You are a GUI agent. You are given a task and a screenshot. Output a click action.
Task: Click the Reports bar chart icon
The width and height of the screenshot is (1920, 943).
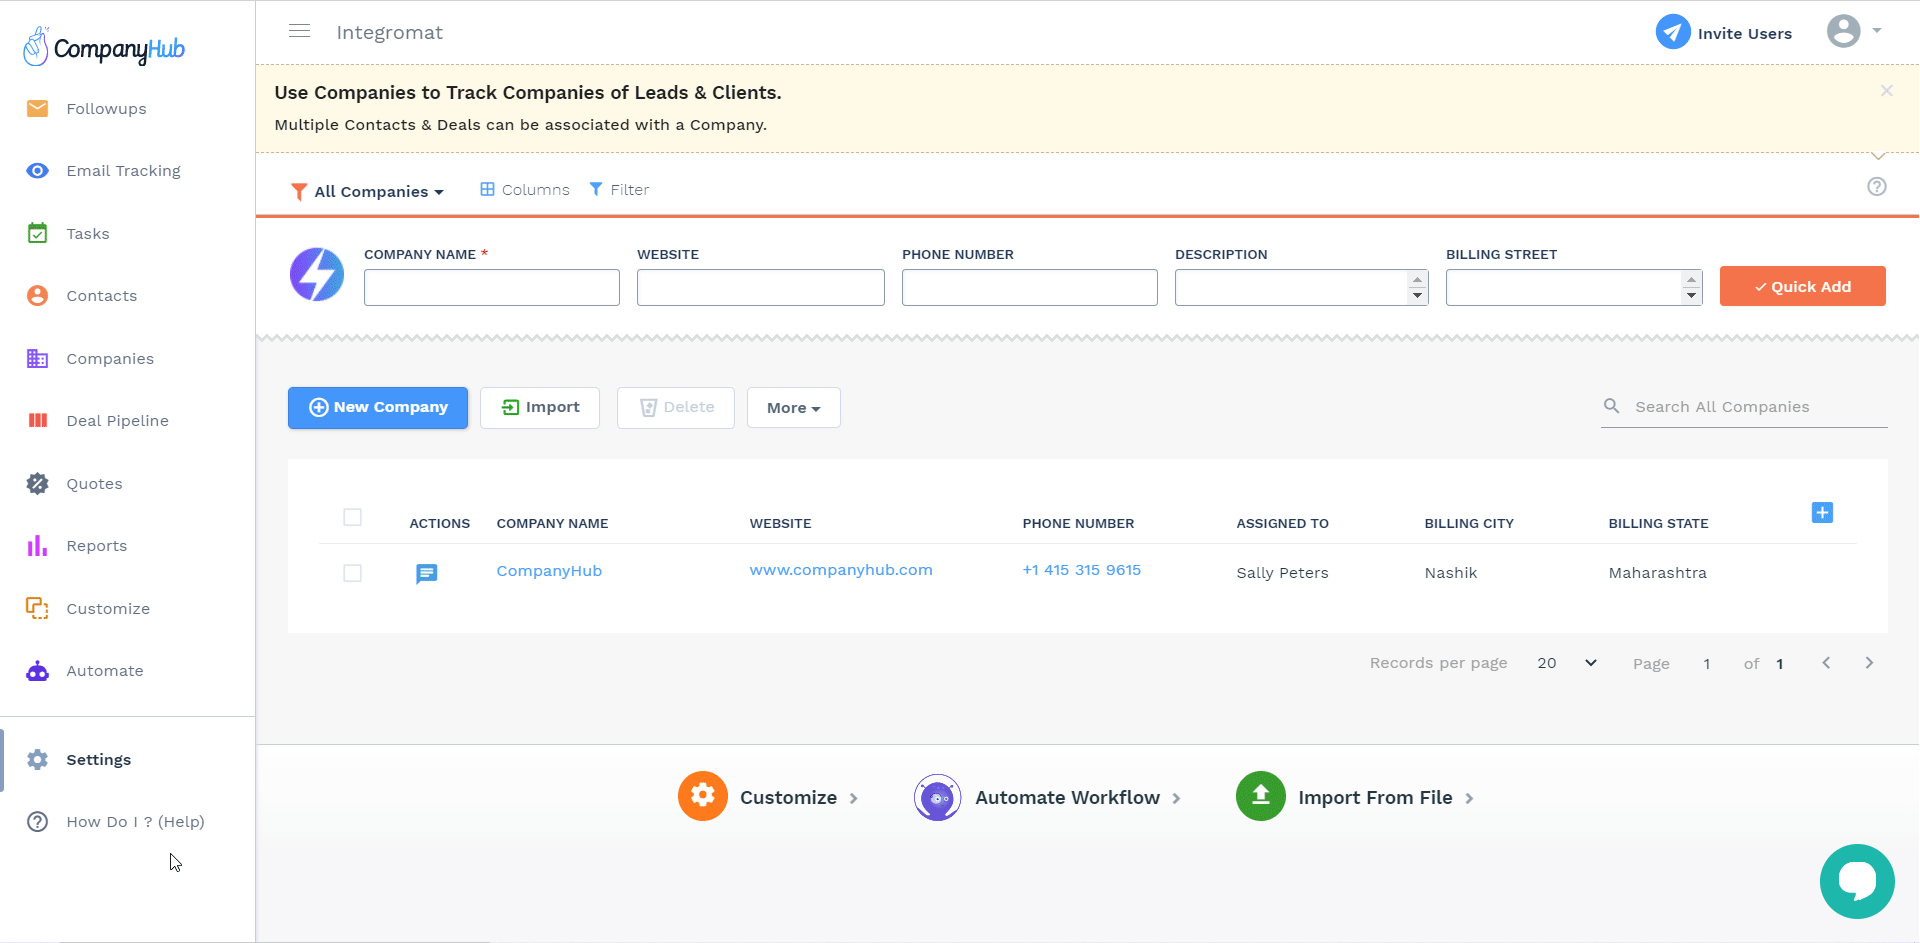[38, 546]
